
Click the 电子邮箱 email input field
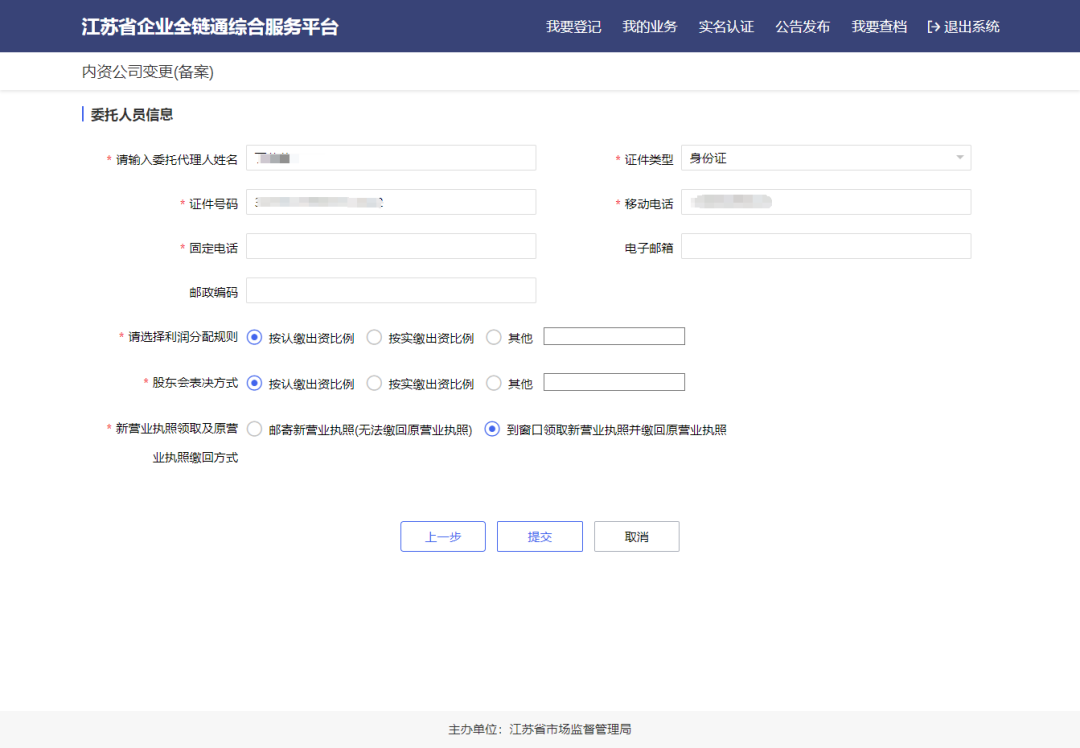pos(826,245)
